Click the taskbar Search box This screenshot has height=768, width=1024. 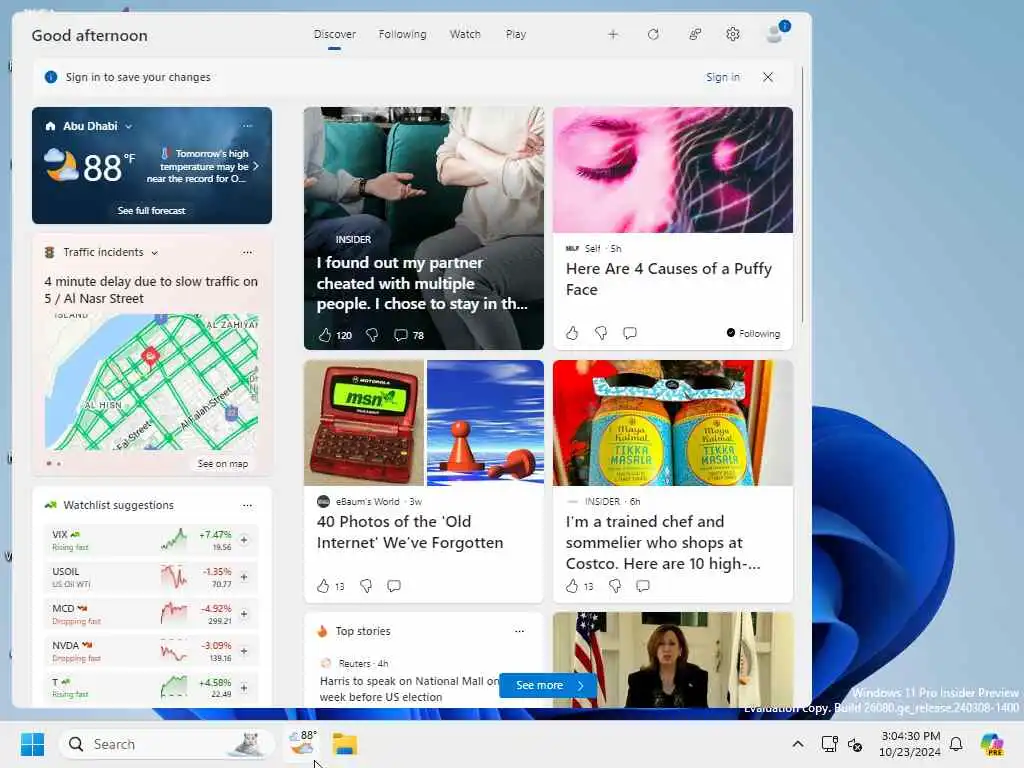(167, 744)
